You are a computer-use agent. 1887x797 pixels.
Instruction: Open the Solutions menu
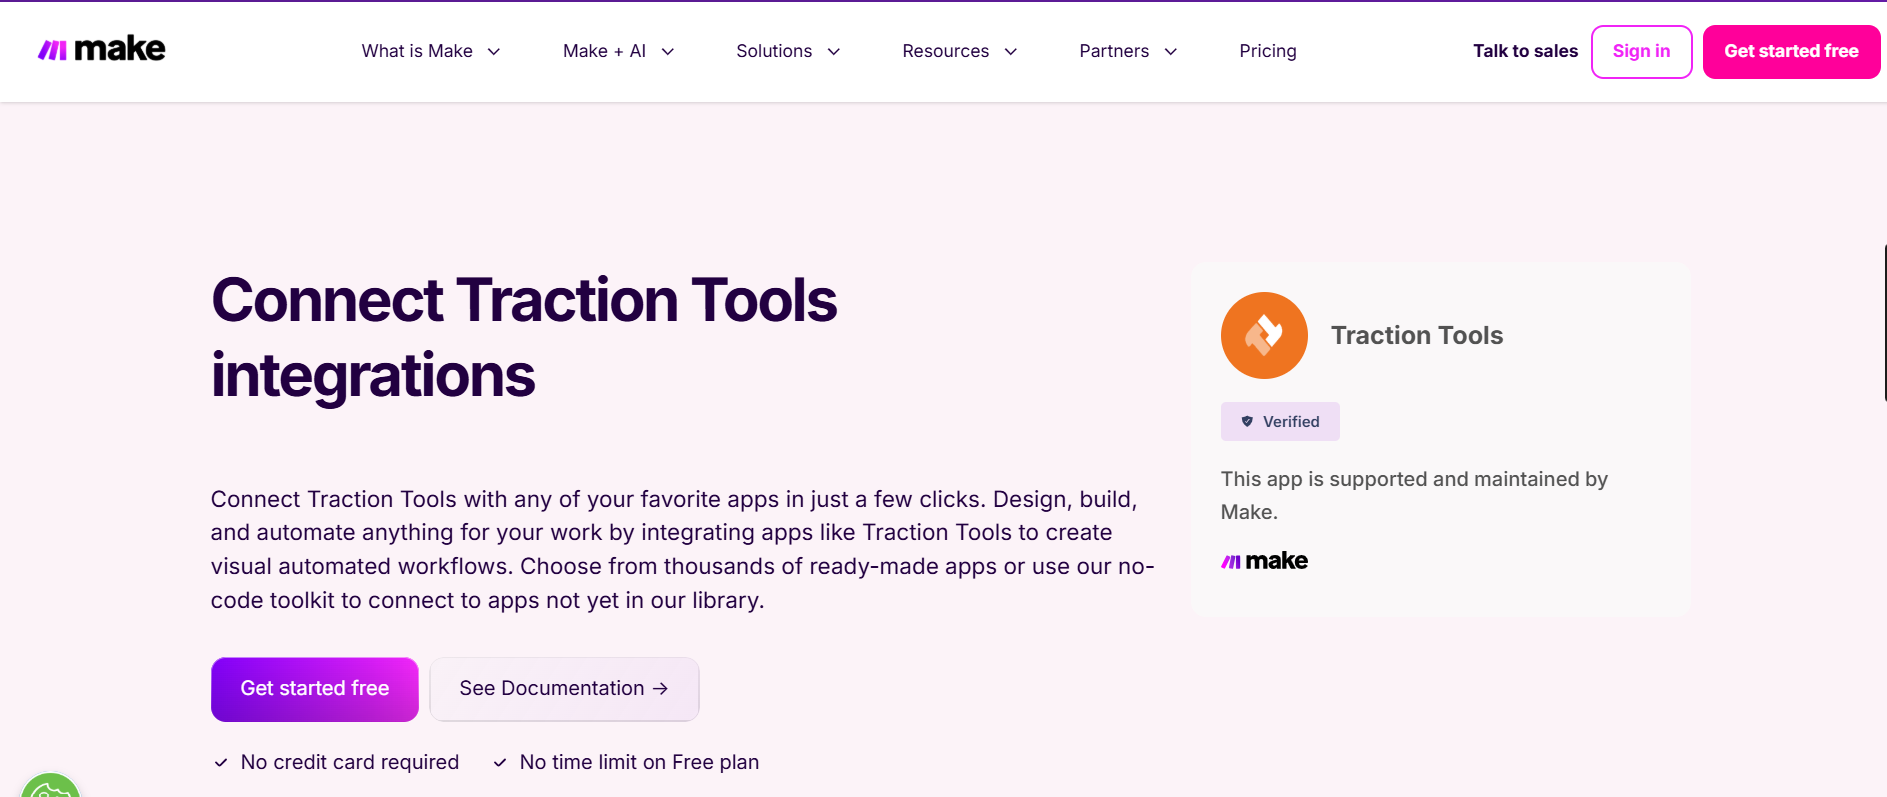[774, 51]
